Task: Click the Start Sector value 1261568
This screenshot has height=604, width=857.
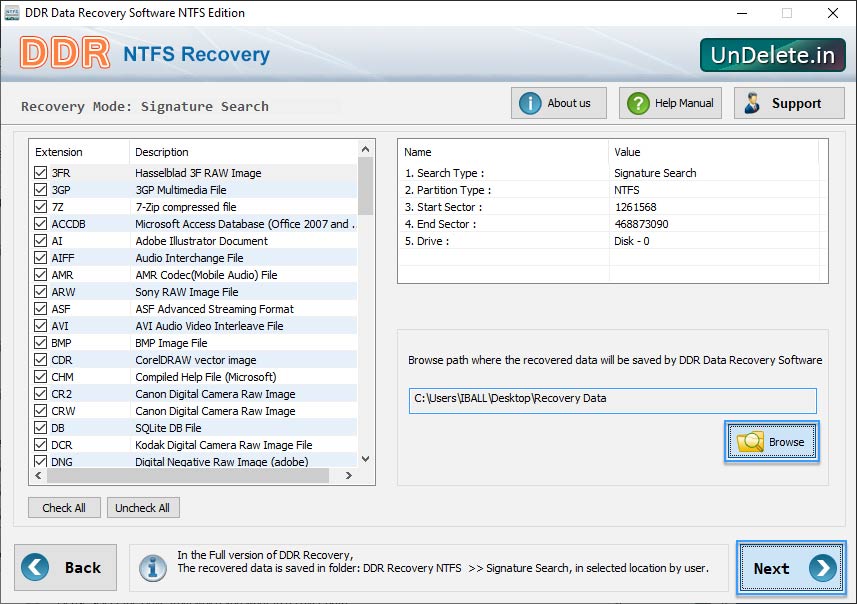Action: pos(635,207)
